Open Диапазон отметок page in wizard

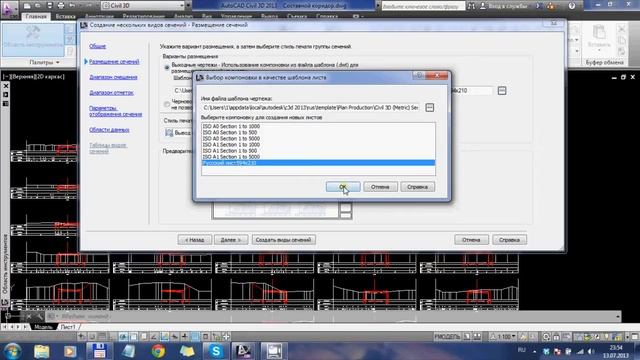[111, 93]
